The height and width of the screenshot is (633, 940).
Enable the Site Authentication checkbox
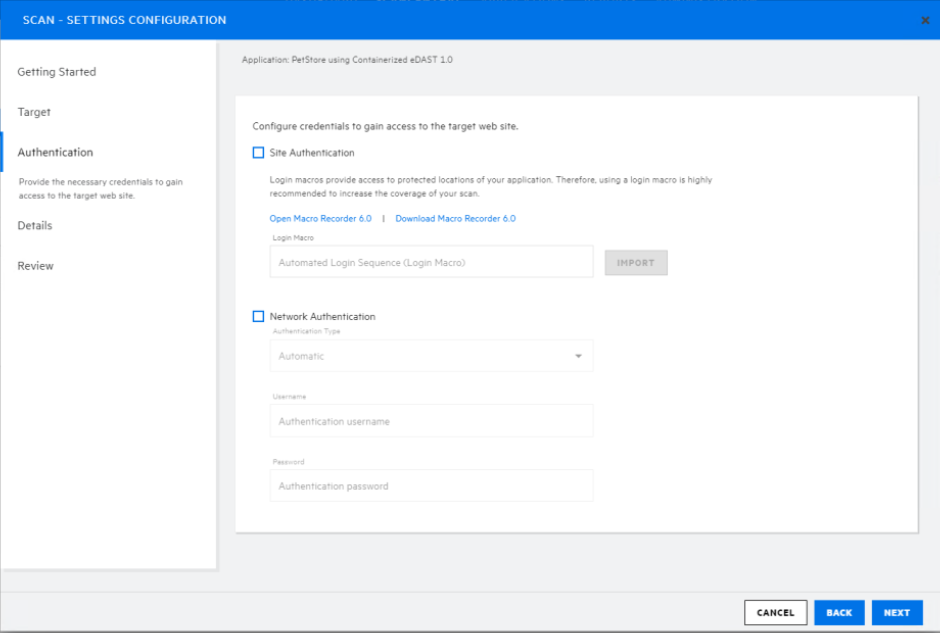(258, 152)
